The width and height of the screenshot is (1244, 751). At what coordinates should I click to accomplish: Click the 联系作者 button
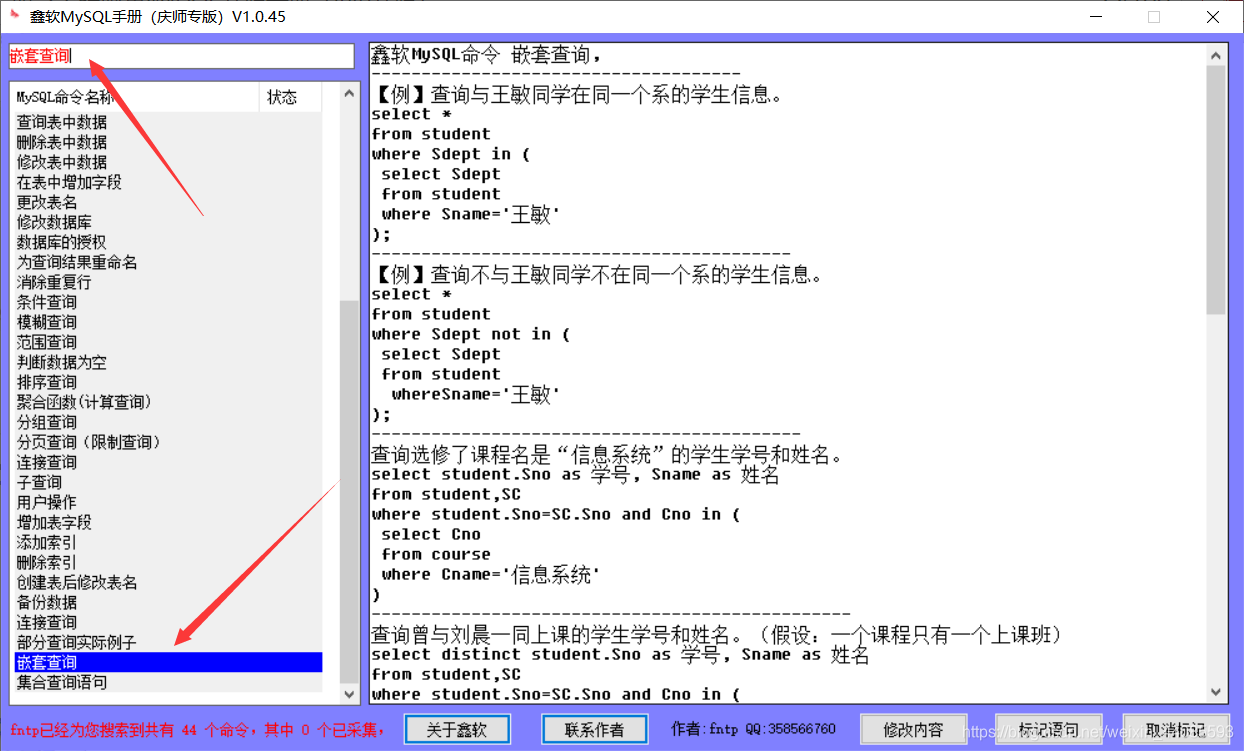coord(595,730)
